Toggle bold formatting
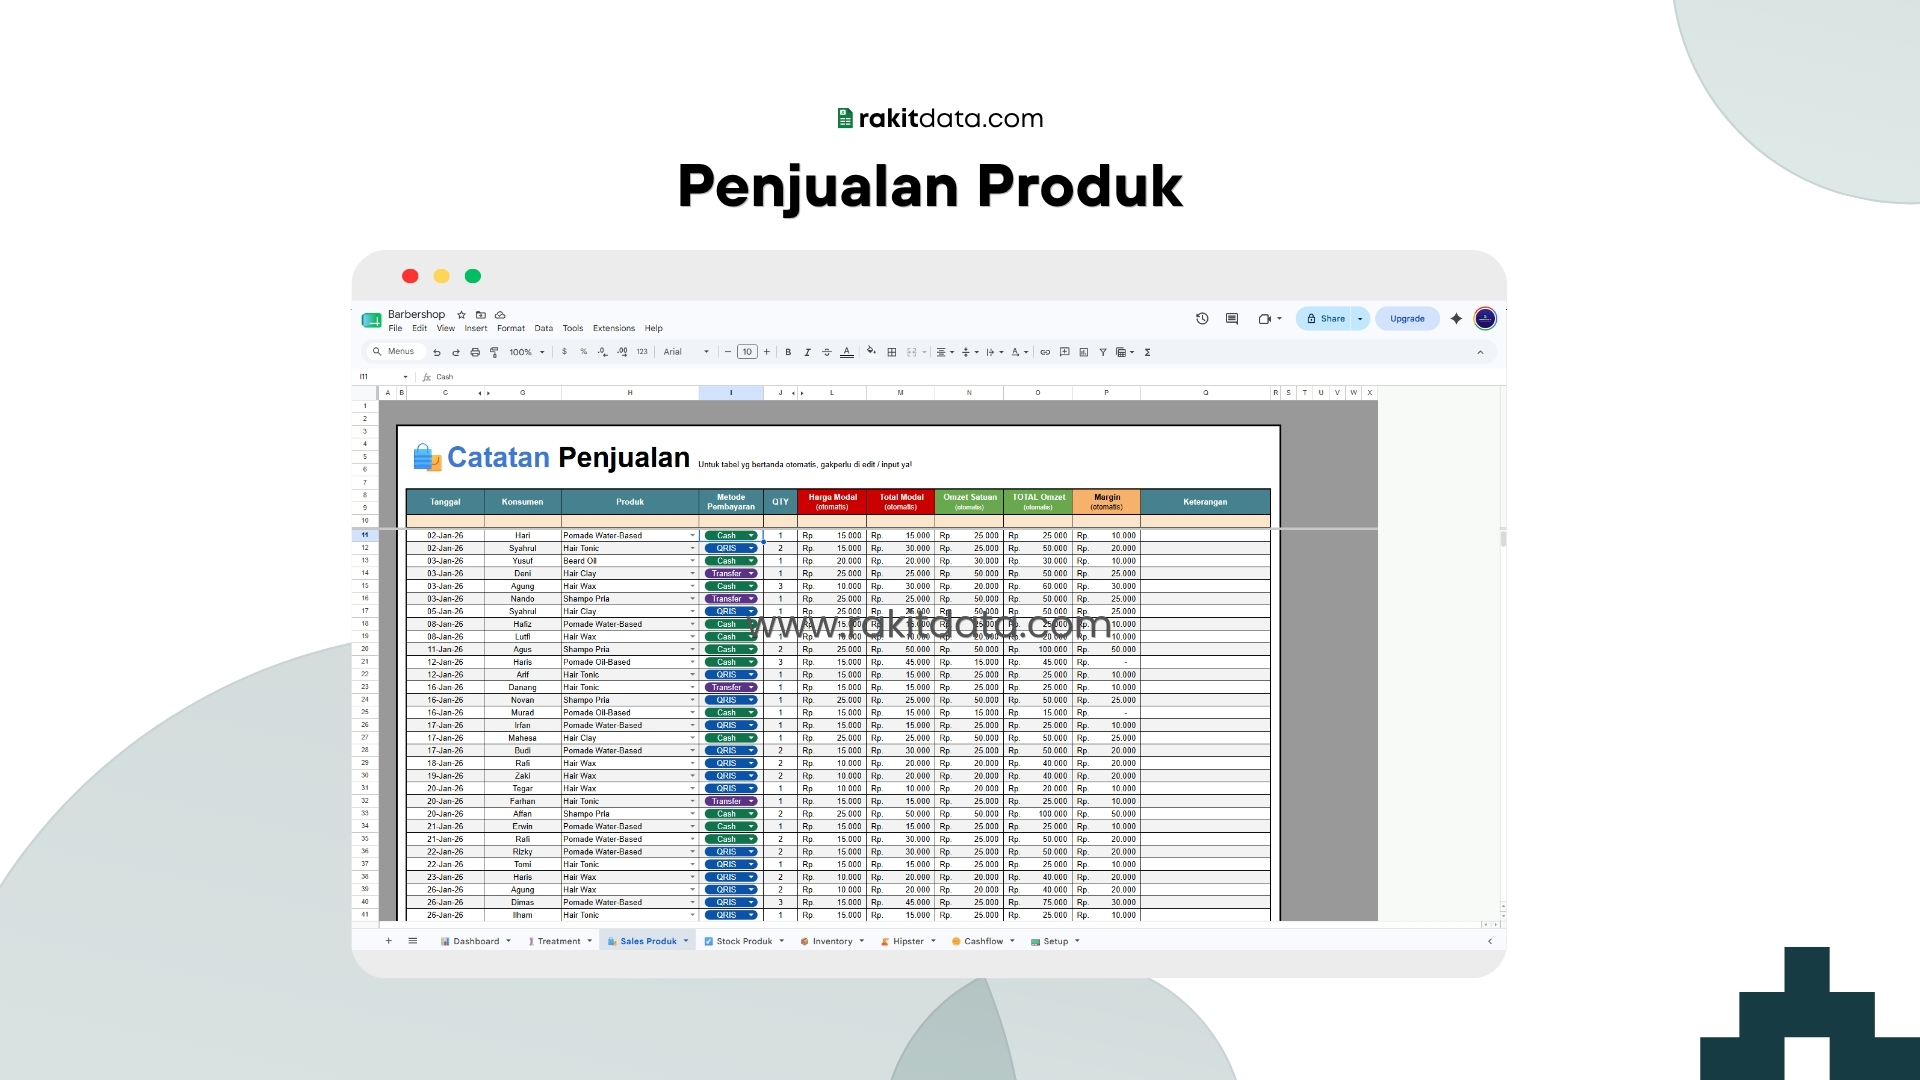 tap(788, 352)
